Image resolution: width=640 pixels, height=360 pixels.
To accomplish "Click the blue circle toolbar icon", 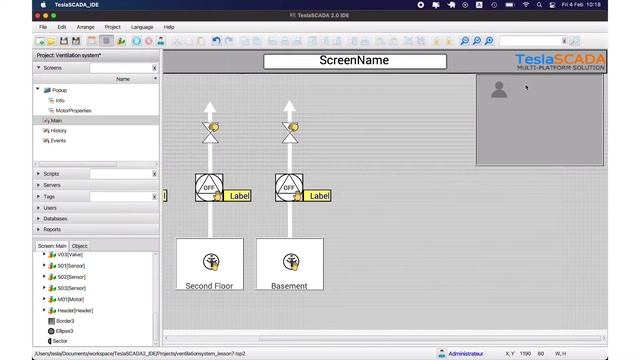I will pyautogui.click(x=137, y=41).
